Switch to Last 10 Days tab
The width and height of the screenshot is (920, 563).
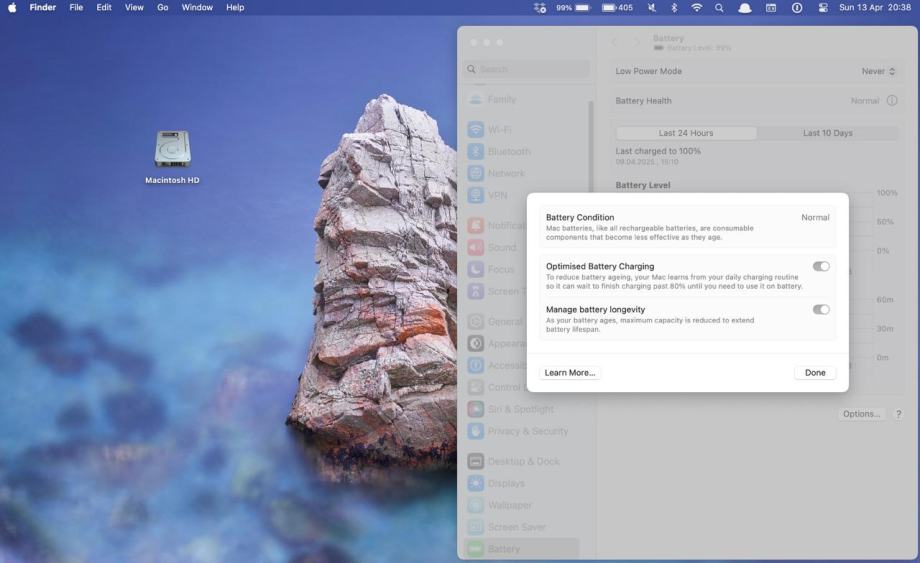(x=827, y=133)
